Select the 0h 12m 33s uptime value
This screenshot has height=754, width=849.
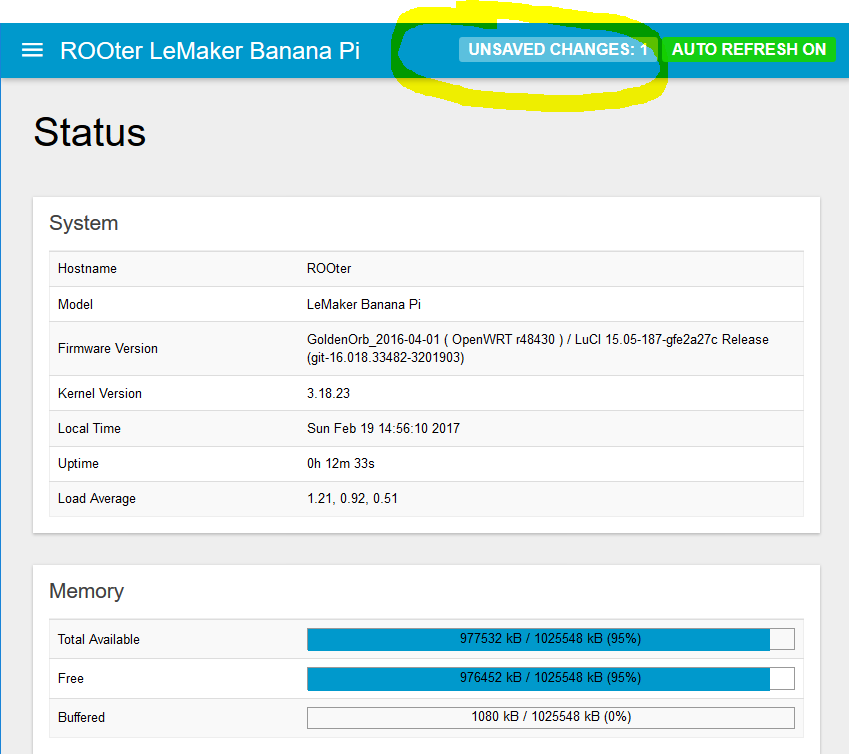pos(341,464)
